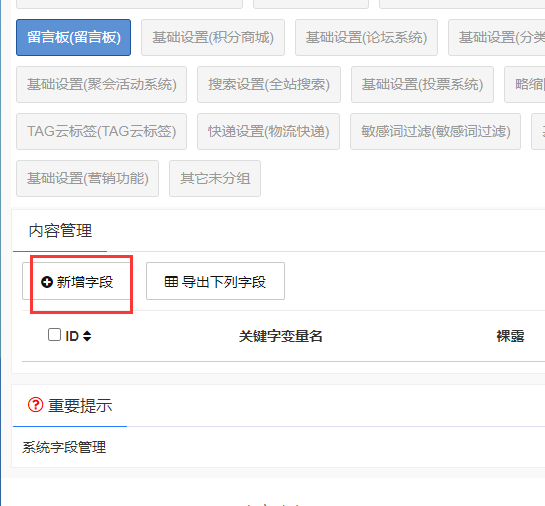Viewport: 545px width, 506px height.
Task: Open the 基础设置(积分商城) group
Action: tap(213, 38)
